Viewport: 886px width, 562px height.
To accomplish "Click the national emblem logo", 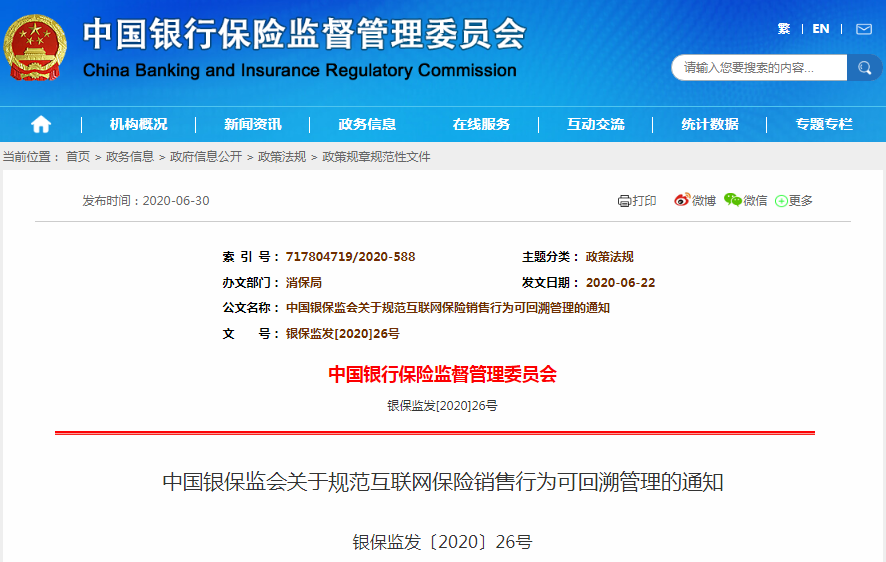I will (x=35, y=48).
